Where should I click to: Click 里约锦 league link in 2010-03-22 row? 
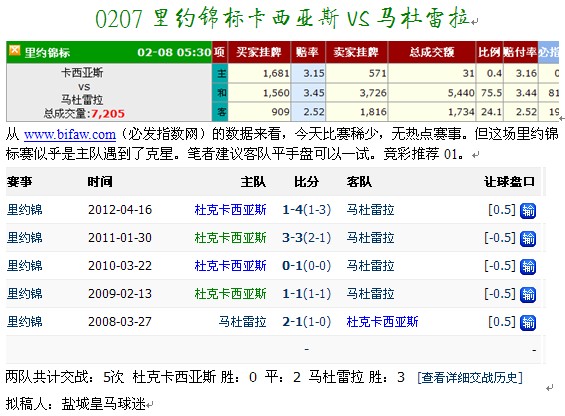point(25,266)
